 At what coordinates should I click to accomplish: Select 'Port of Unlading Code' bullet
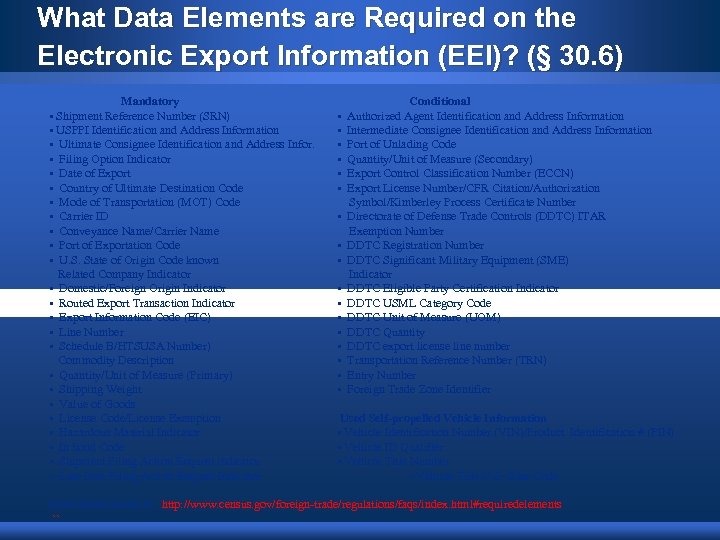coord(401,144)
